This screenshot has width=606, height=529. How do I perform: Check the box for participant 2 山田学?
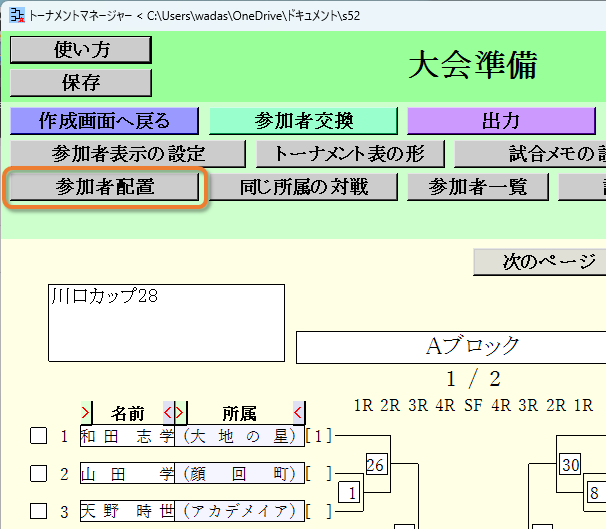[x=39, y=473]
